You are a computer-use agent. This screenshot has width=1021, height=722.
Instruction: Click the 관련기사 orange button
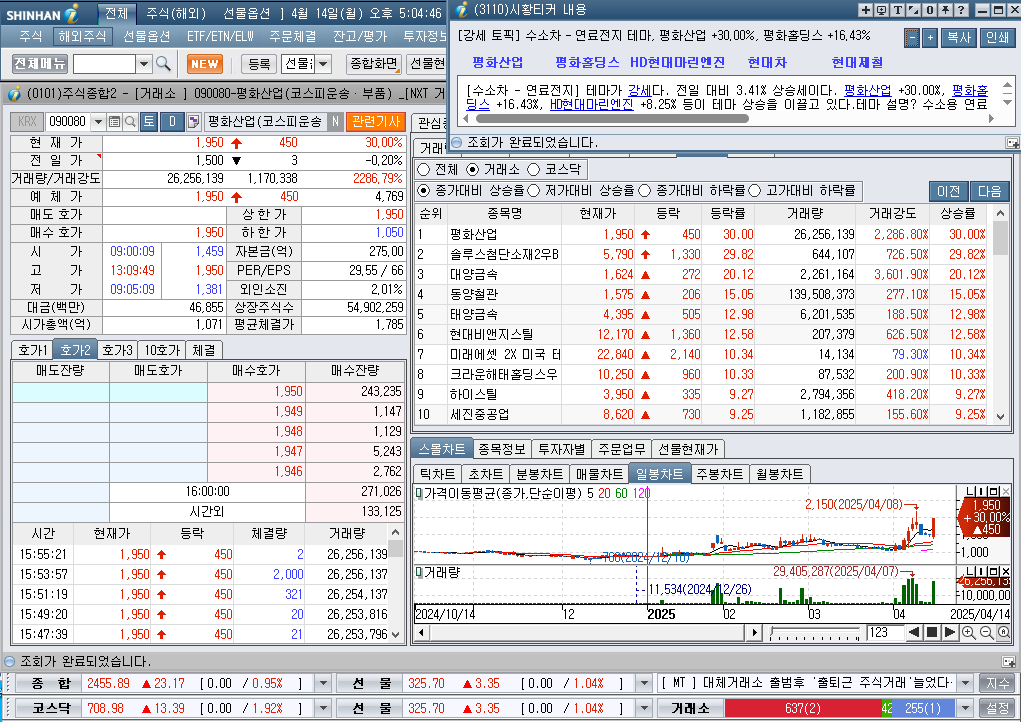coord(376,122)
